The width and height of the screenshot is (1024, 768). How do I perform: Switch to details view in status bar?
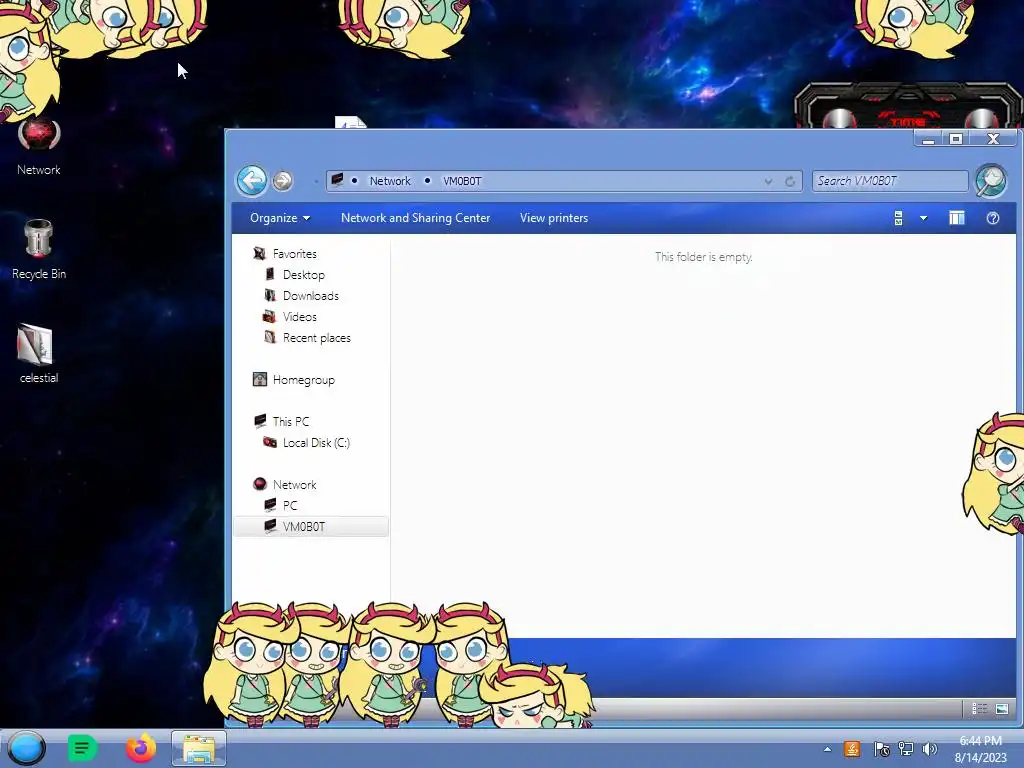979,709
